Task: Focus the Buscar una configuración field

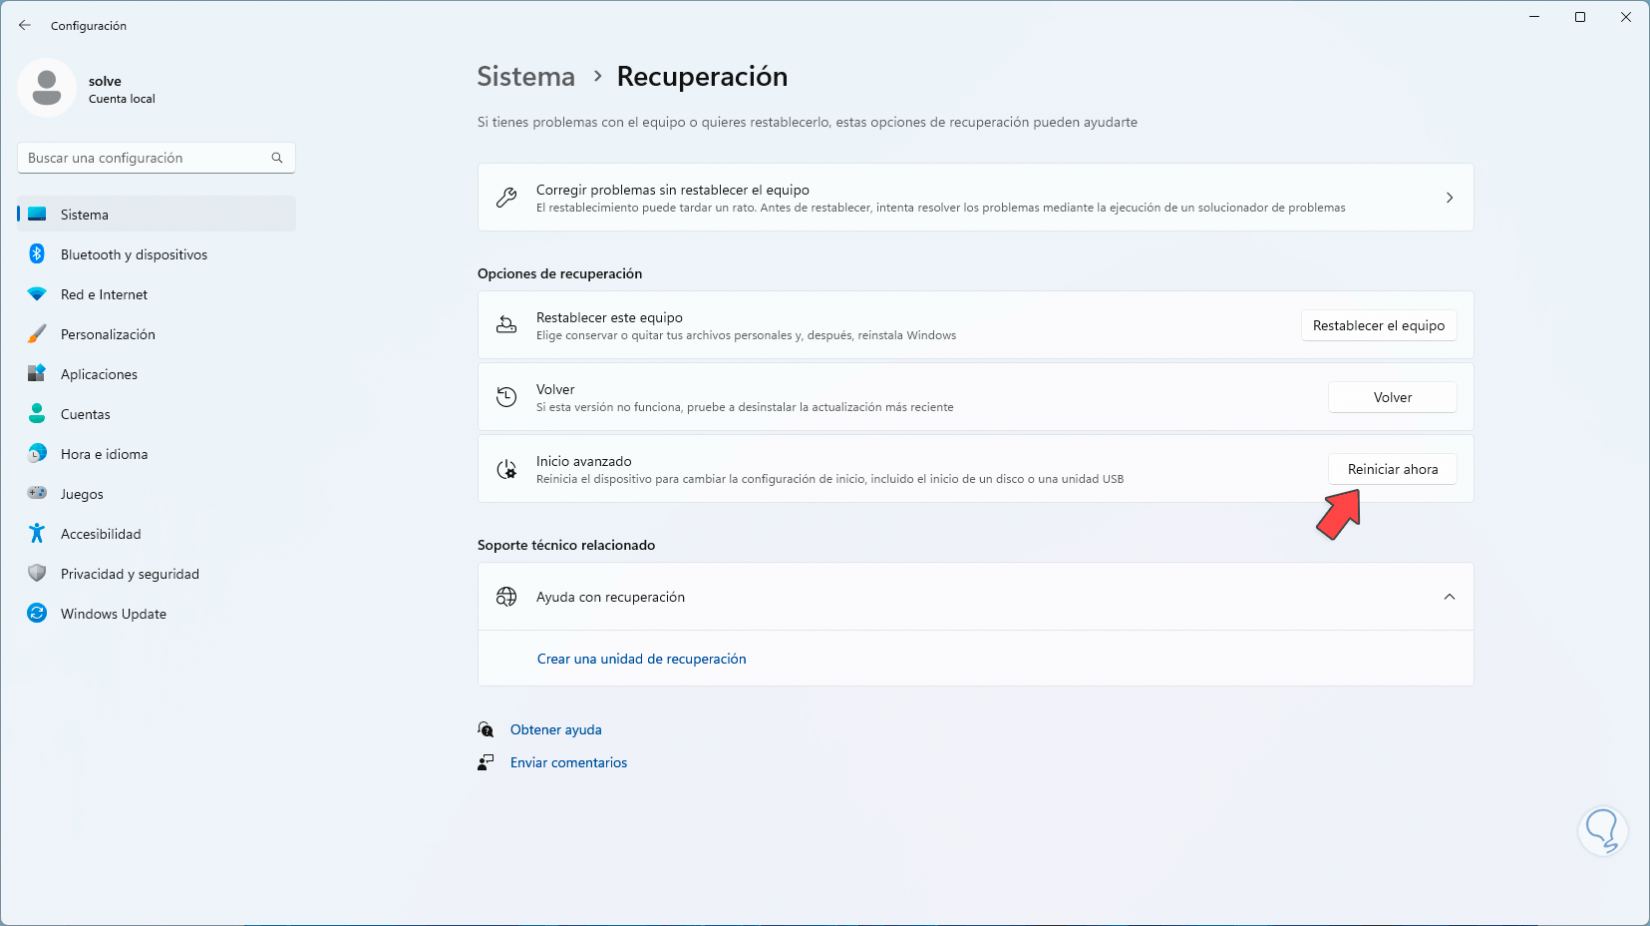Action: [x=157, y=158]
